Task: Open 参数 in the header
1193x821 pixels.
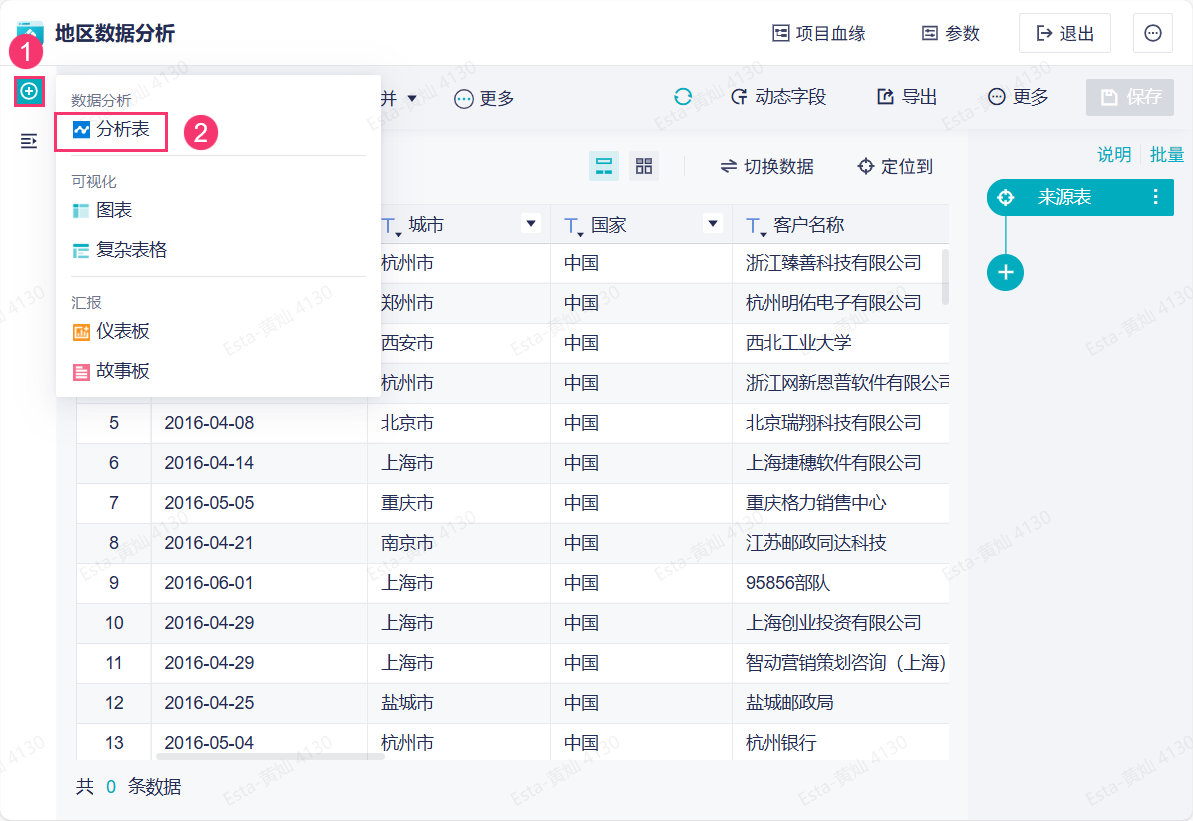Action: click(x=950, y=33)
